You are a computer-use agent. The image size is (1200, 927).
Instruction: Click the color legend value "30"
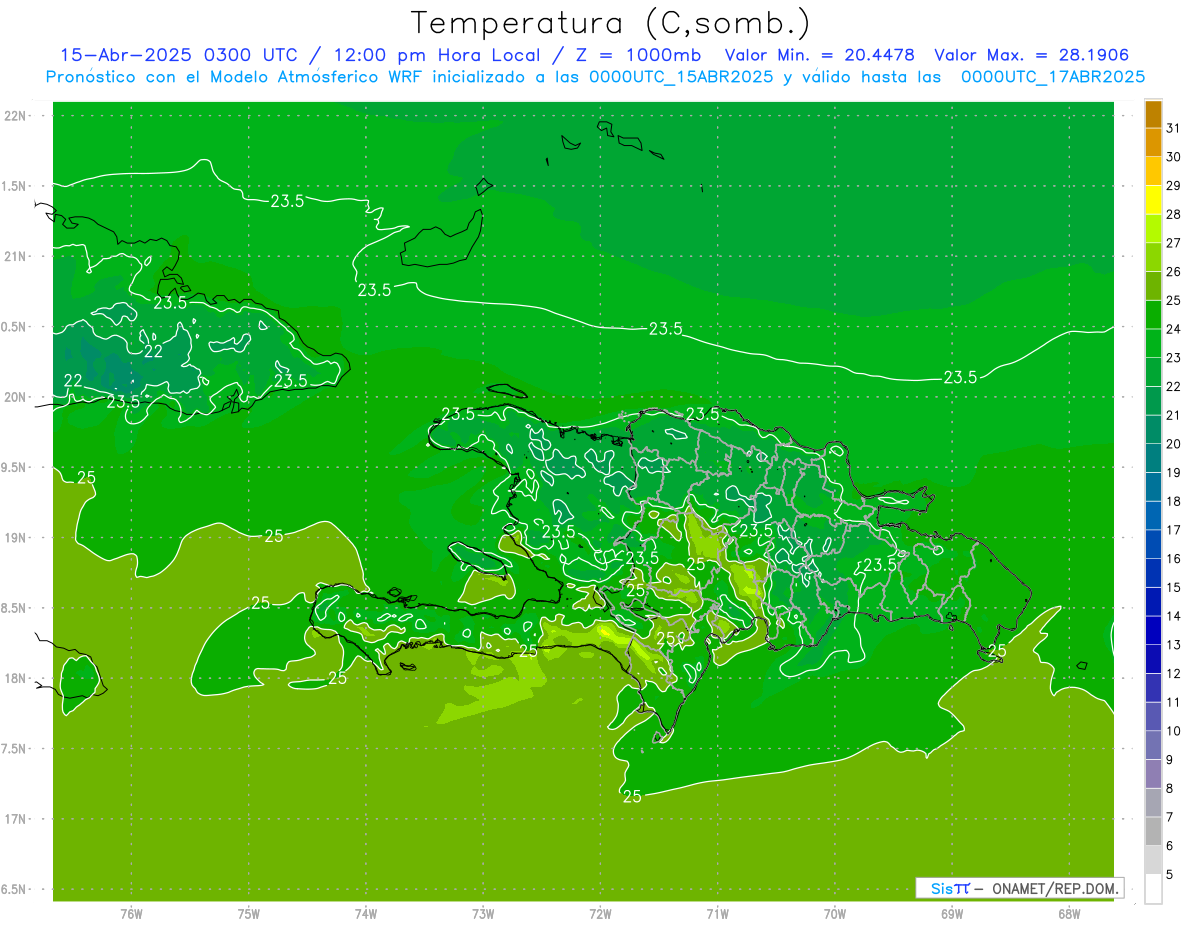[1174, 157]
